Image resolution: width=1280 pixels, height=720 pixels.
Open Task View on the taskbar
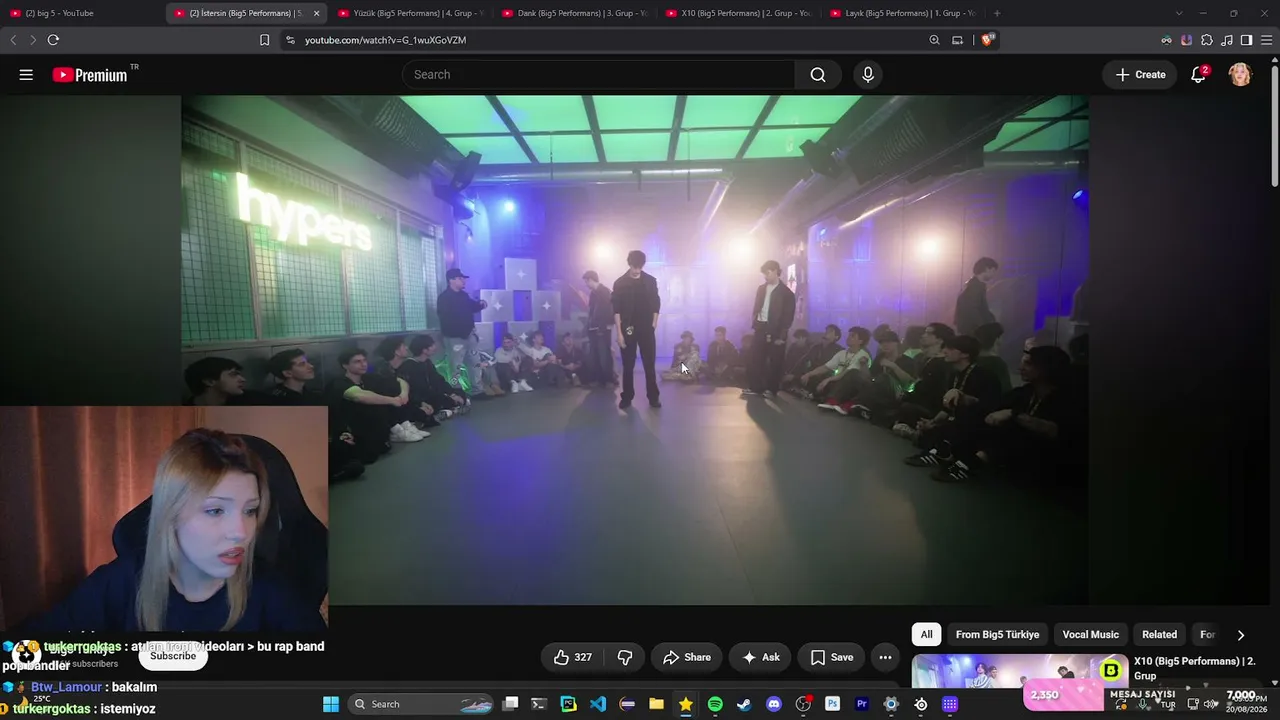click(510, 704)
